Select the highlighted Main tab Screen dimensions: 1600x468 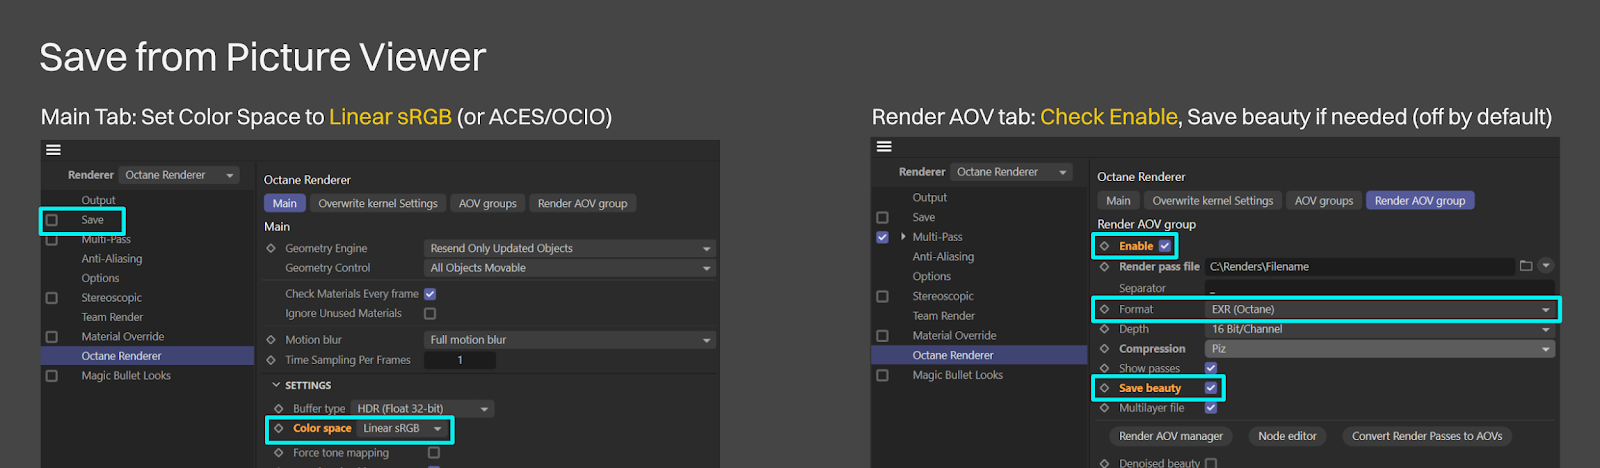point(285,203)
